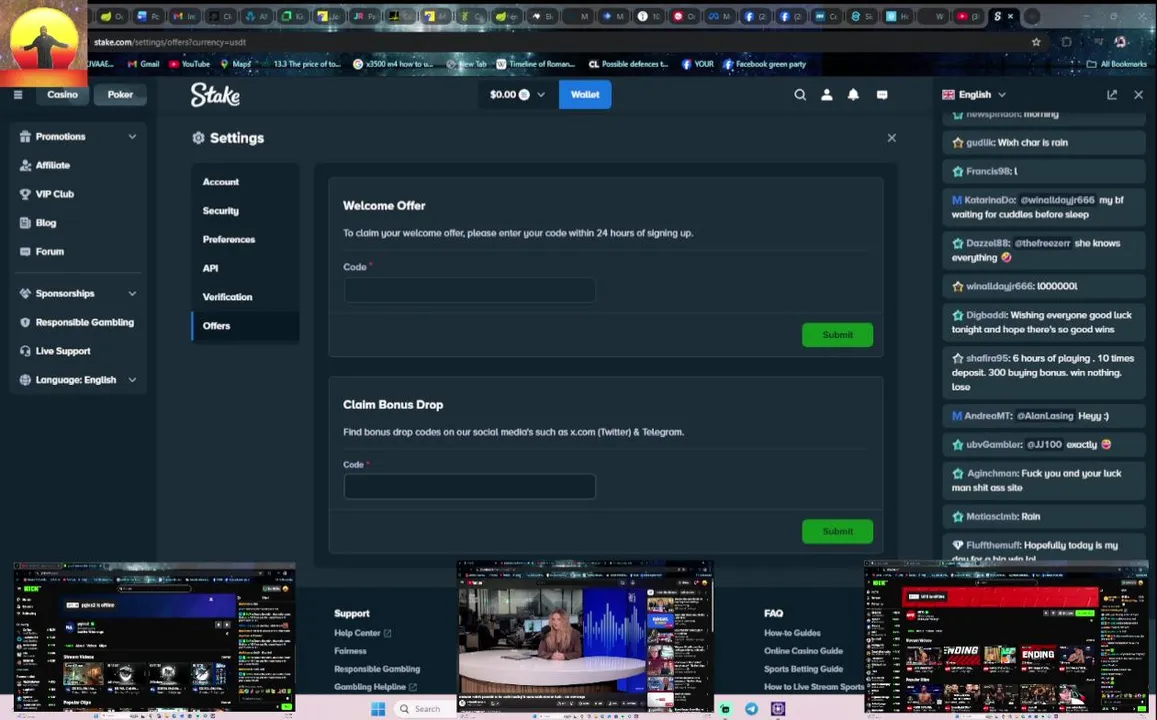Open the Fairness footer link

coord(350,651)
